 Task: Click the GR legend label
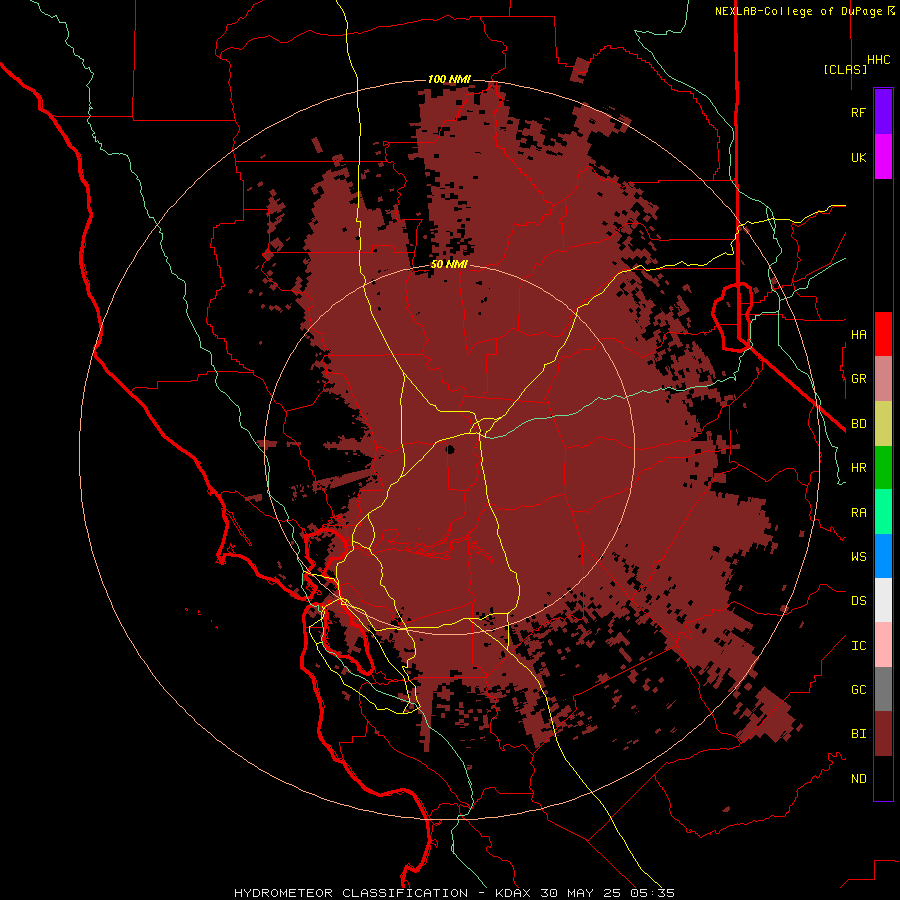point(858,379)
